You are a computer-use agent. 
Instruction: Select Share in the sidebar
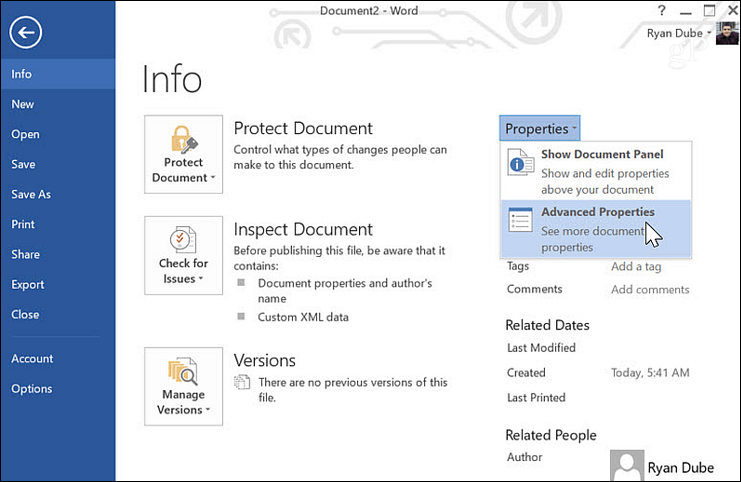pos(58,254)
